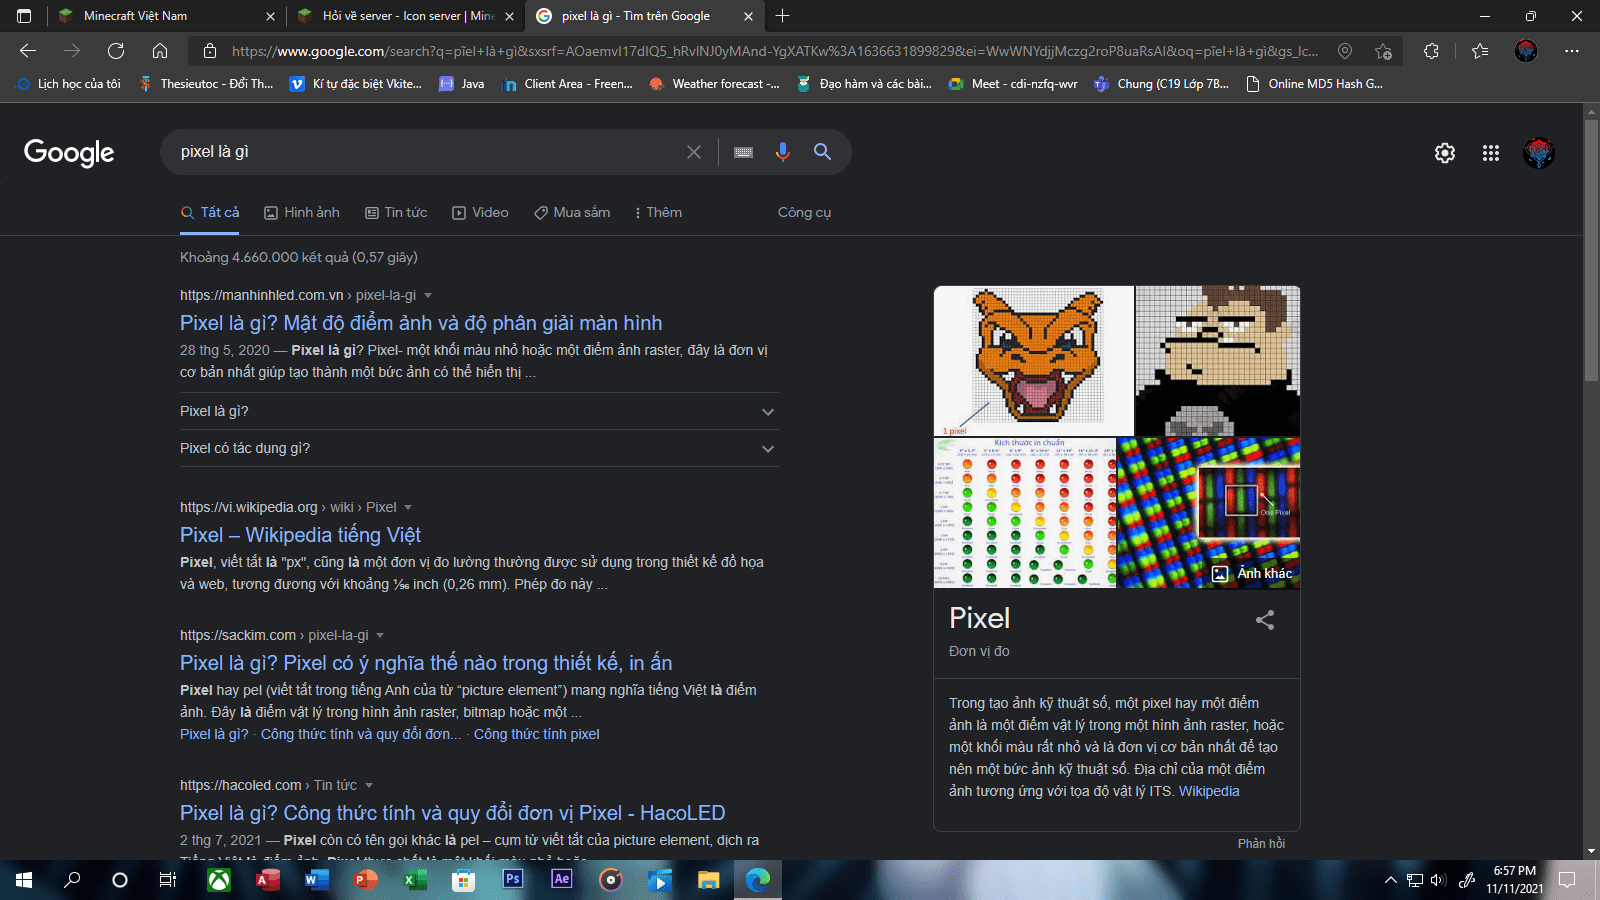The width and height of the screenshot is (1600, 900).
Task: Switch to the "Video" results tab
Action: (x=481, y=212)
